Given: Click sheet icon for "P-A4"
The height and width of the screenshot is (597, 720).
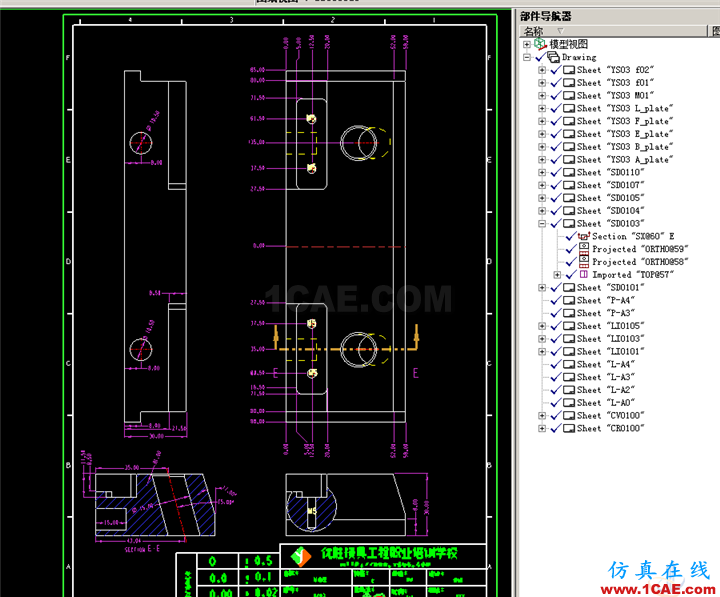Looking at the screenshot, I should [569, 300].
